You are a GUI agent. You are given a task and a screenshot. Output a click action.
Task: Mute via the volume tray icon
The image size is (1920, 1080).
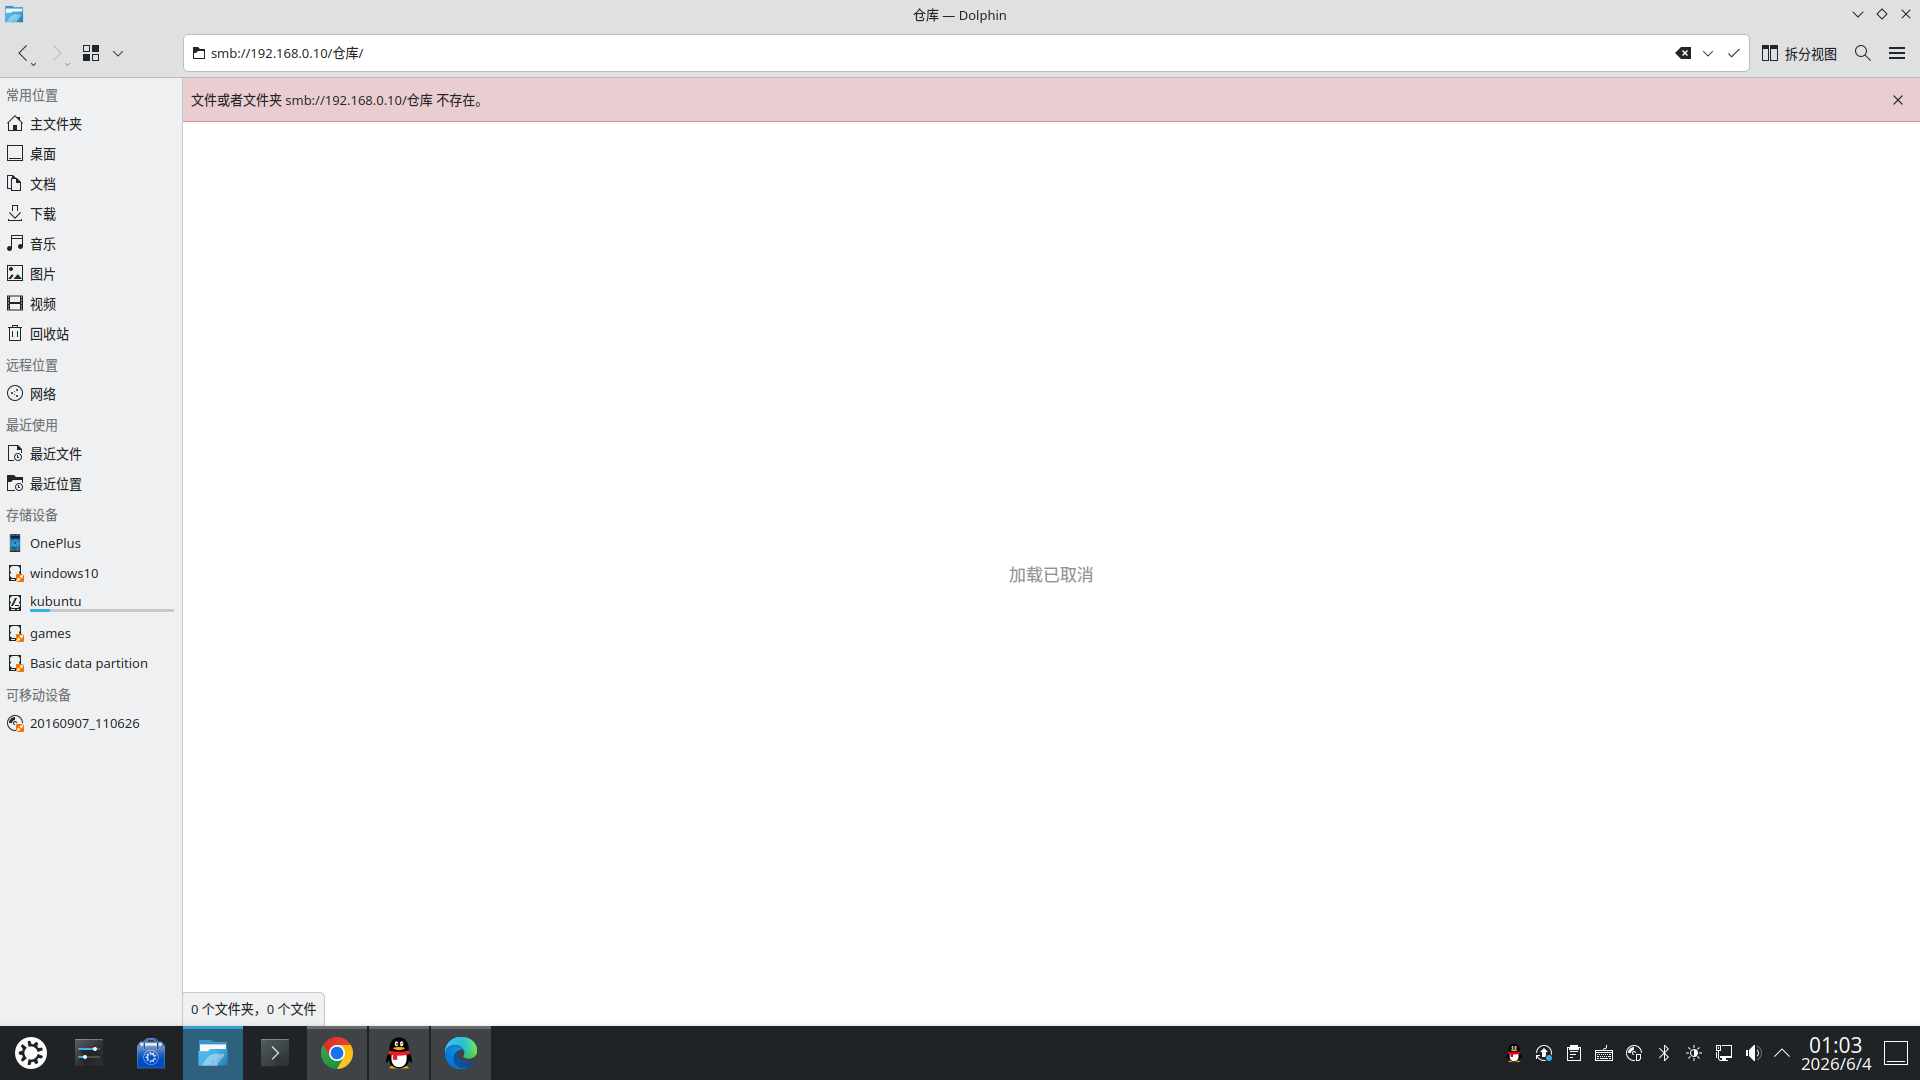point(1753,1053)
